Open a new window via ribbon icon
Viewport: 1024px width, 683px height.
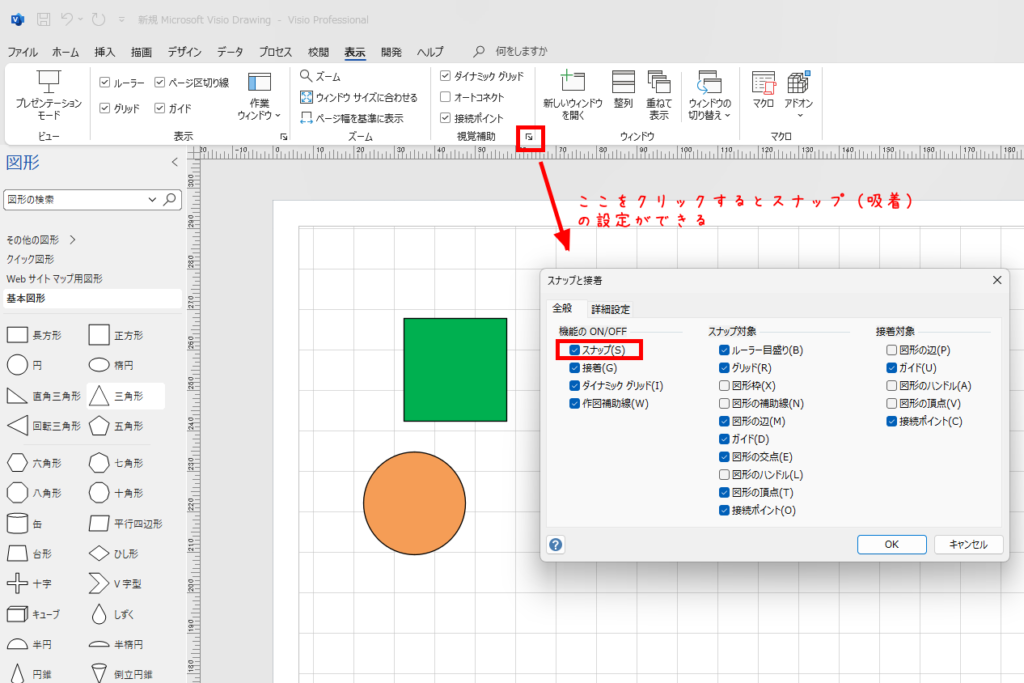tap(572, 84)
